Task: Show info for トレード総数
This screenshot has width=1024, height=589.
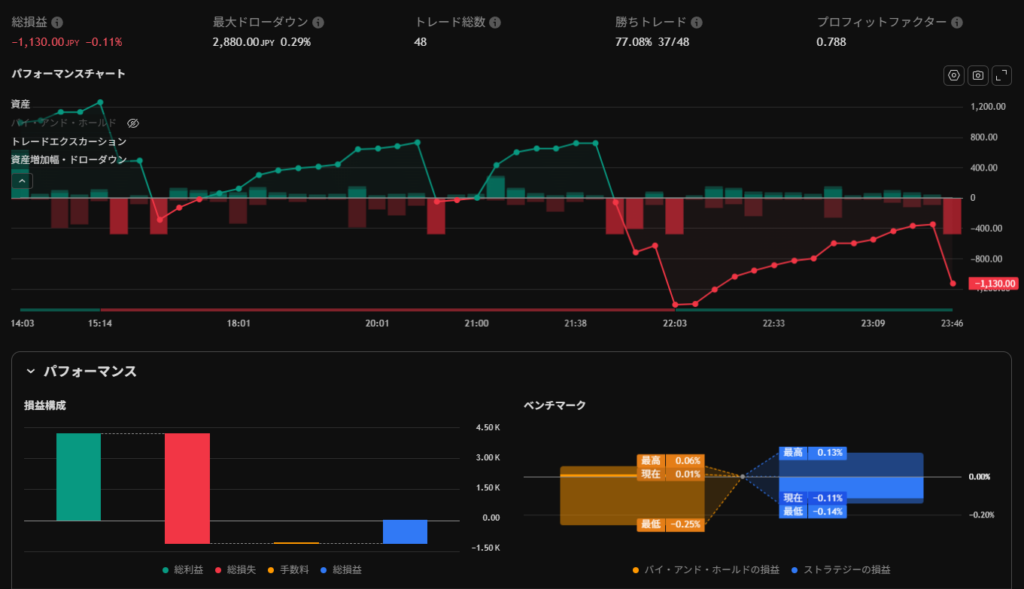Action: (495, 22)
